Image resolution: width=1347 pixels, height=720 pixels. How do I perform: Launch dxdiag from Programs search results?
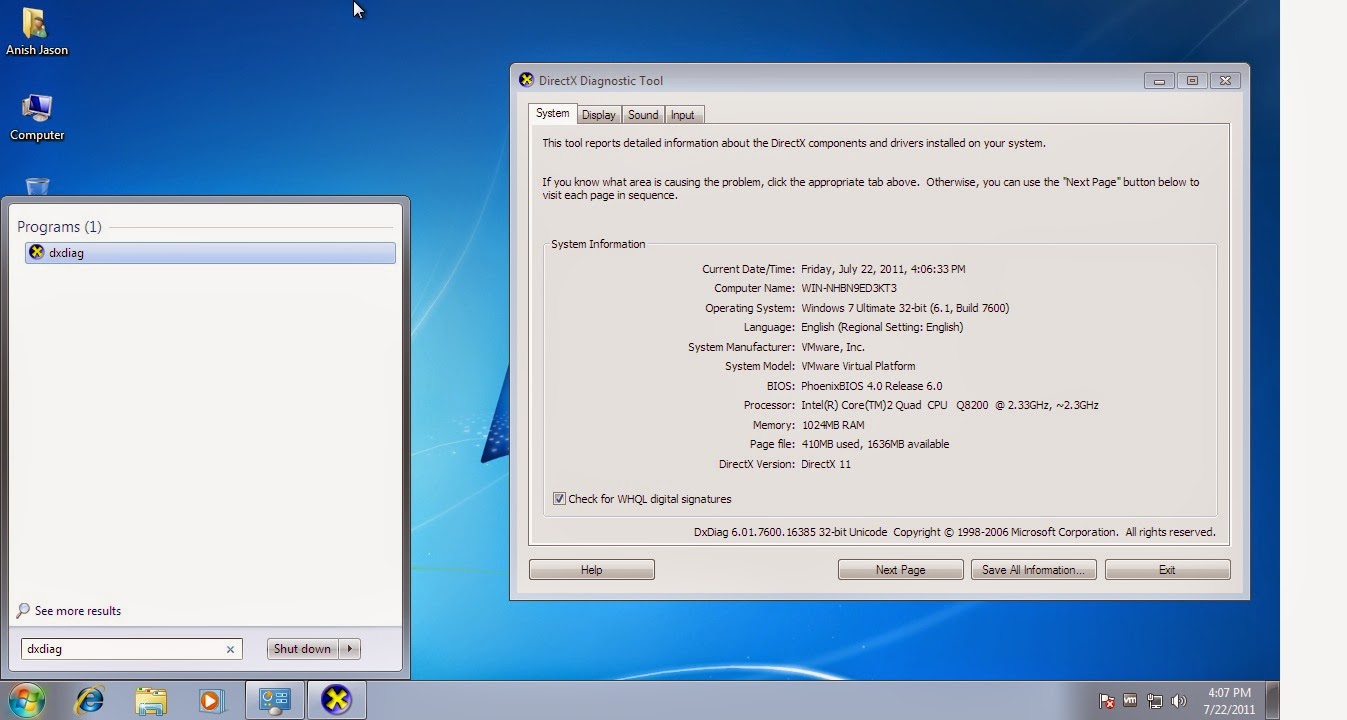(x=210, y=253)
